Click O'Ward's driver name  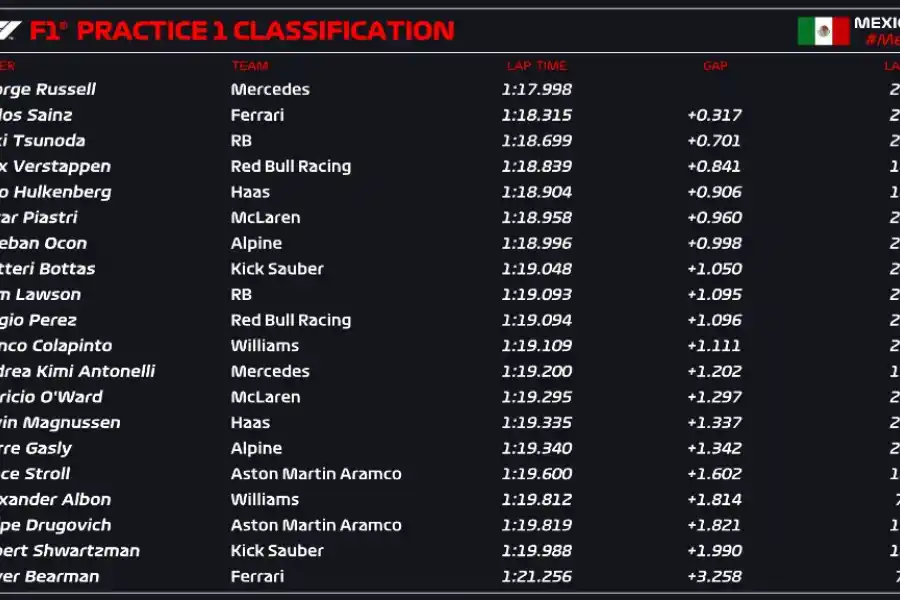tap(51, 397)
